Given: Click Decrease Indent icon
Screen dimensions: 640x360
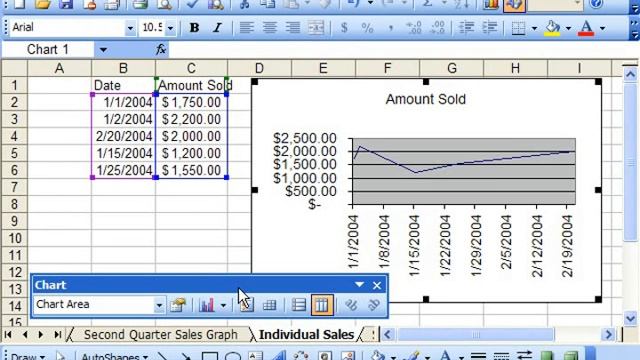Looking at the screenshot, I should pyautogui.click(x=466, y=28).
